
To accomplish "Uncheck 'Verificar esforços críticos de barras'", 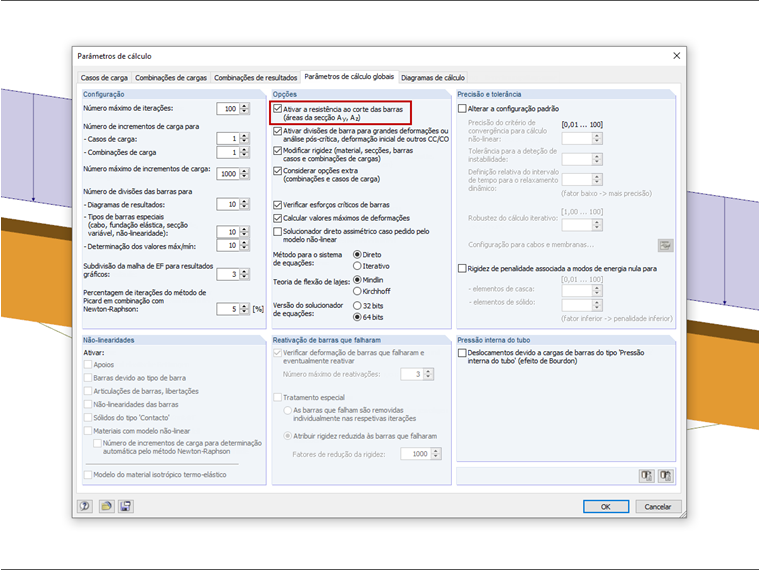I will point(278,205).
